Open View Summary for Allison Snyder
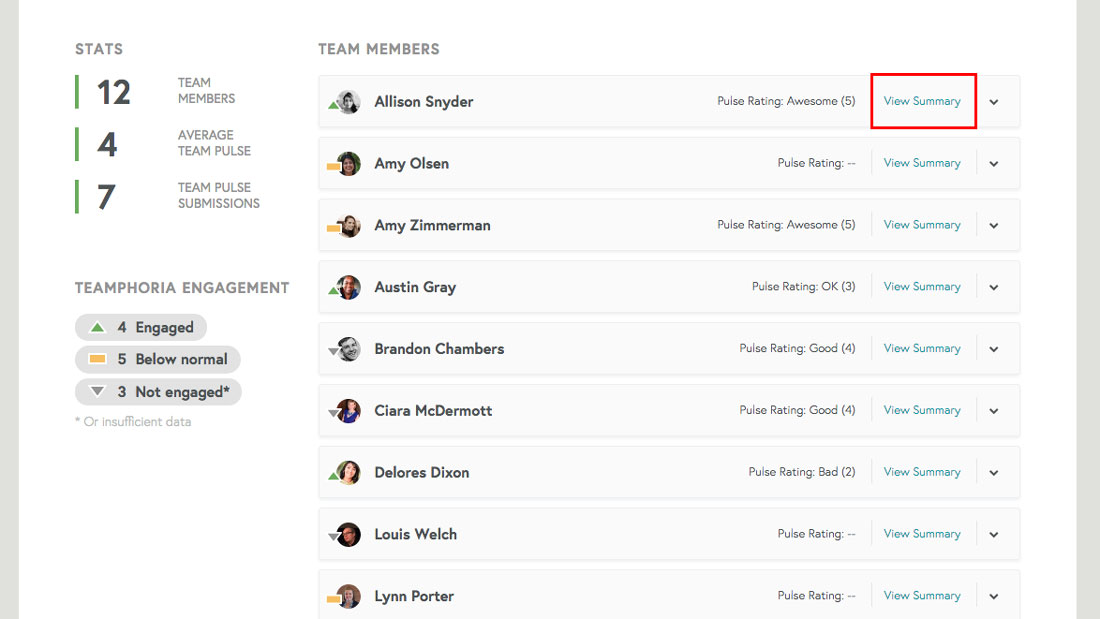The width and height of the screenshot is (1100, 619). tap(922, 101)
